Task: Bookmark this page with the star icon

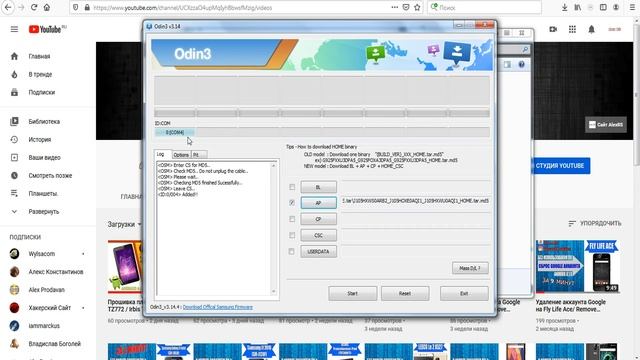Action: coord(417,7)
